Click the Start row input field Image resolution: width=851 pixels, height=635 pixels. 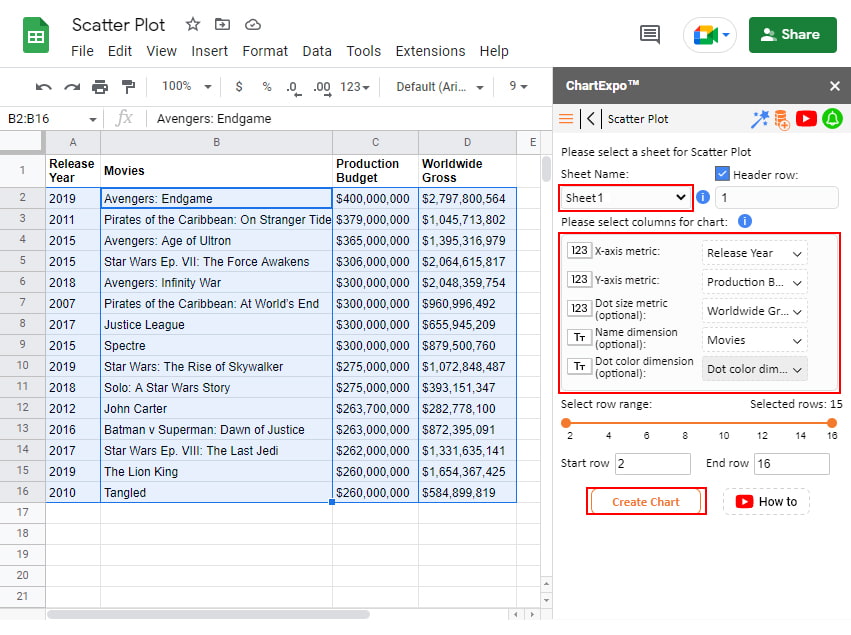coord(654,464)
